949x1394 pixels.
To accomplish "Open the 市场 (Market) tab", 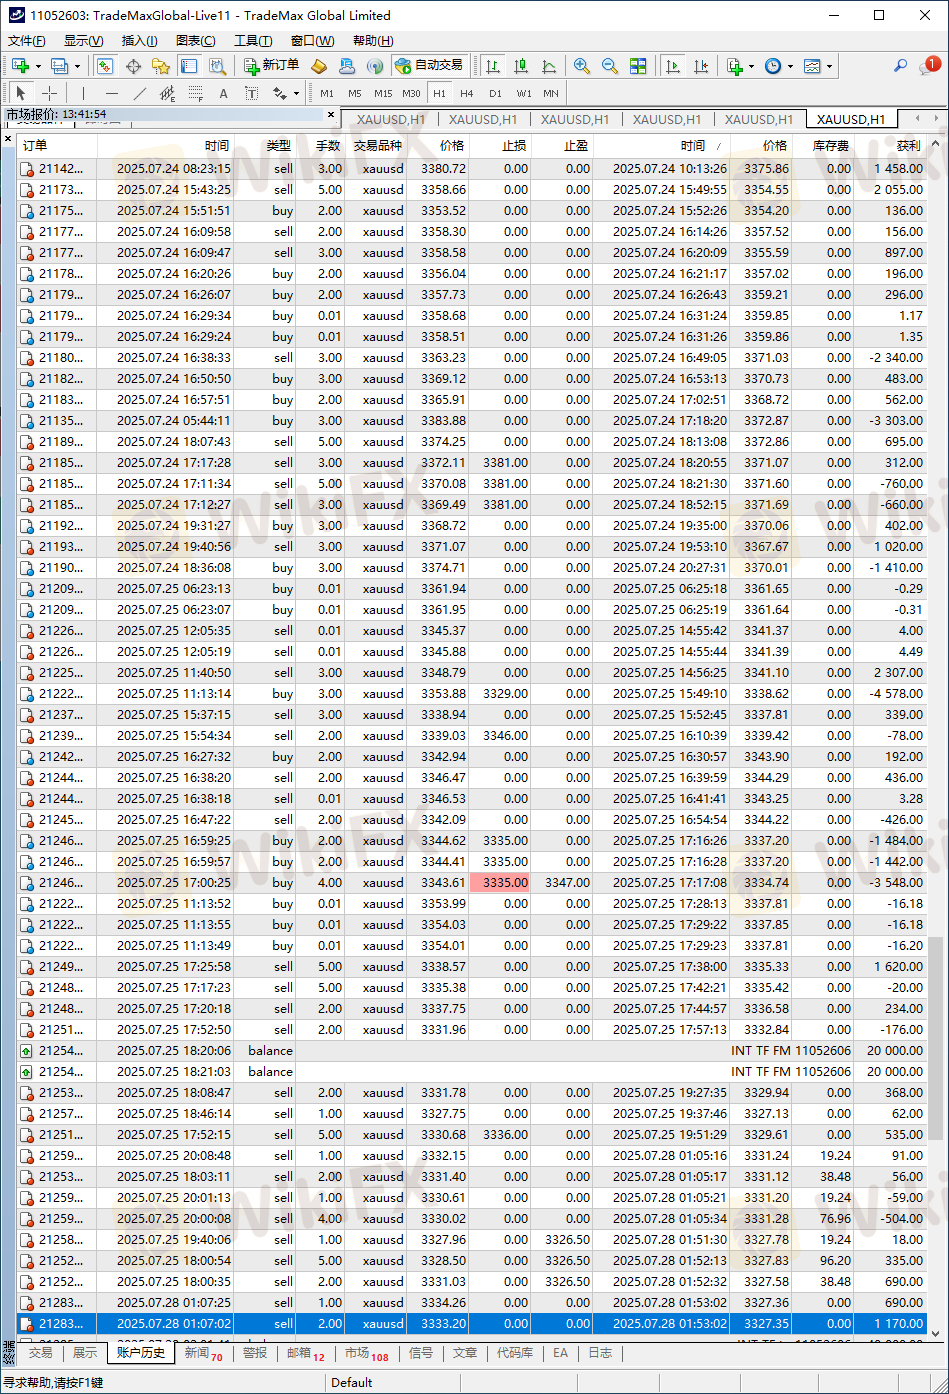I will (x=366, y=1352).
